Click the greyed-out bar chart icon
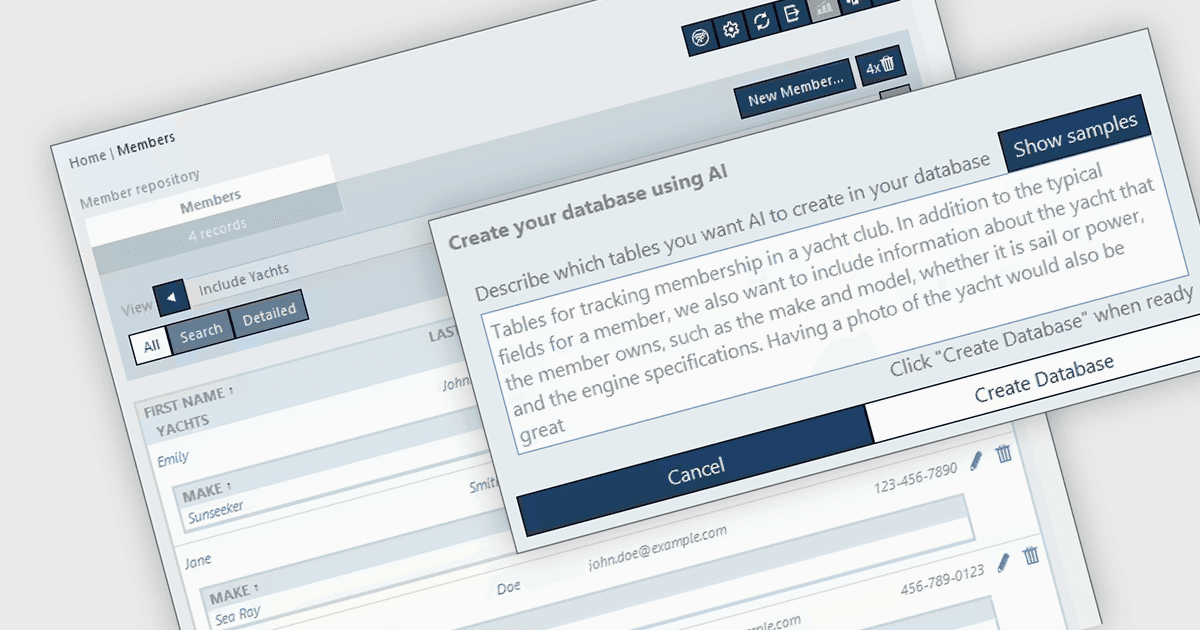The image size is (1200, 630). pyautogui.click(x=824, y=7)
